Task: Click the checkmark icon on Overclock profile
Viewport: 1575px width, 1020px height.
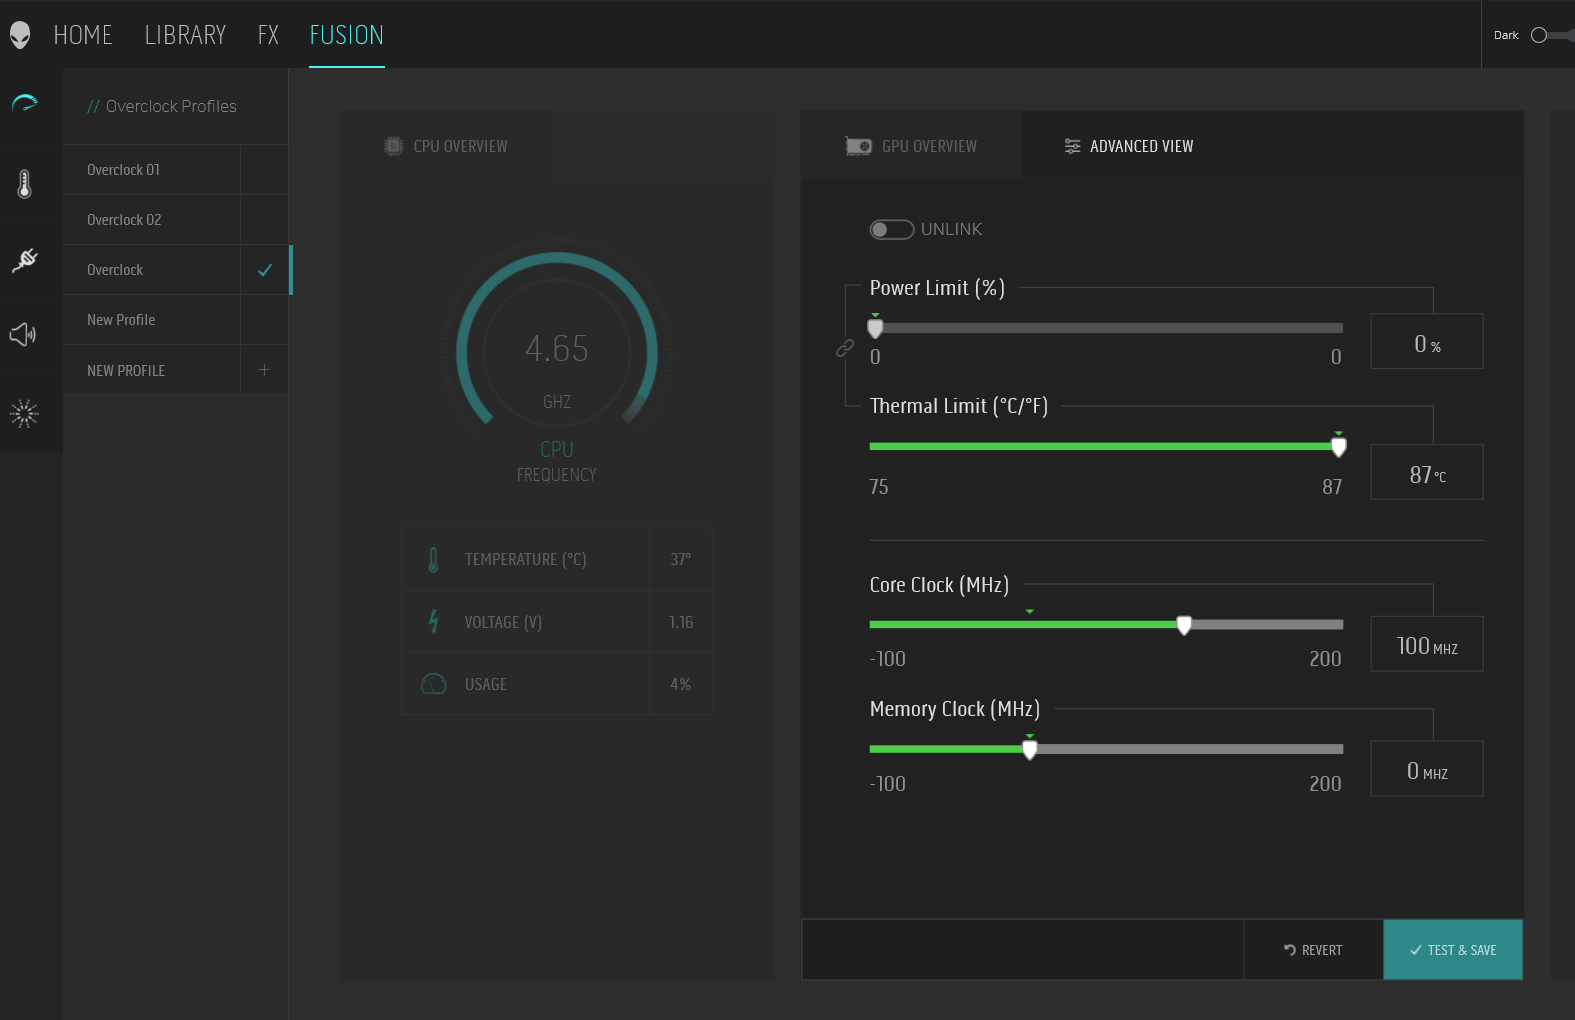Action: point(265,270)
